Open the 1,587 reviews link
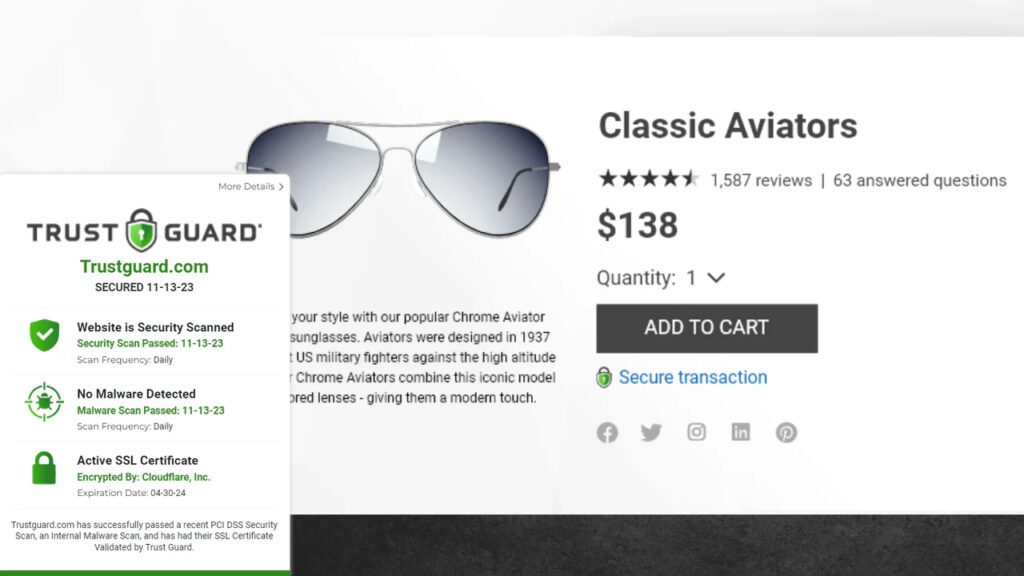Image resolution: width=1024 pixels, height=576 pixels. [761, 181]
